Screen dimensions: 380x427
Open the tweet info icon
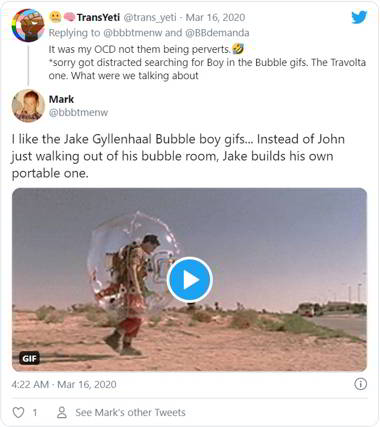(360, 384)
